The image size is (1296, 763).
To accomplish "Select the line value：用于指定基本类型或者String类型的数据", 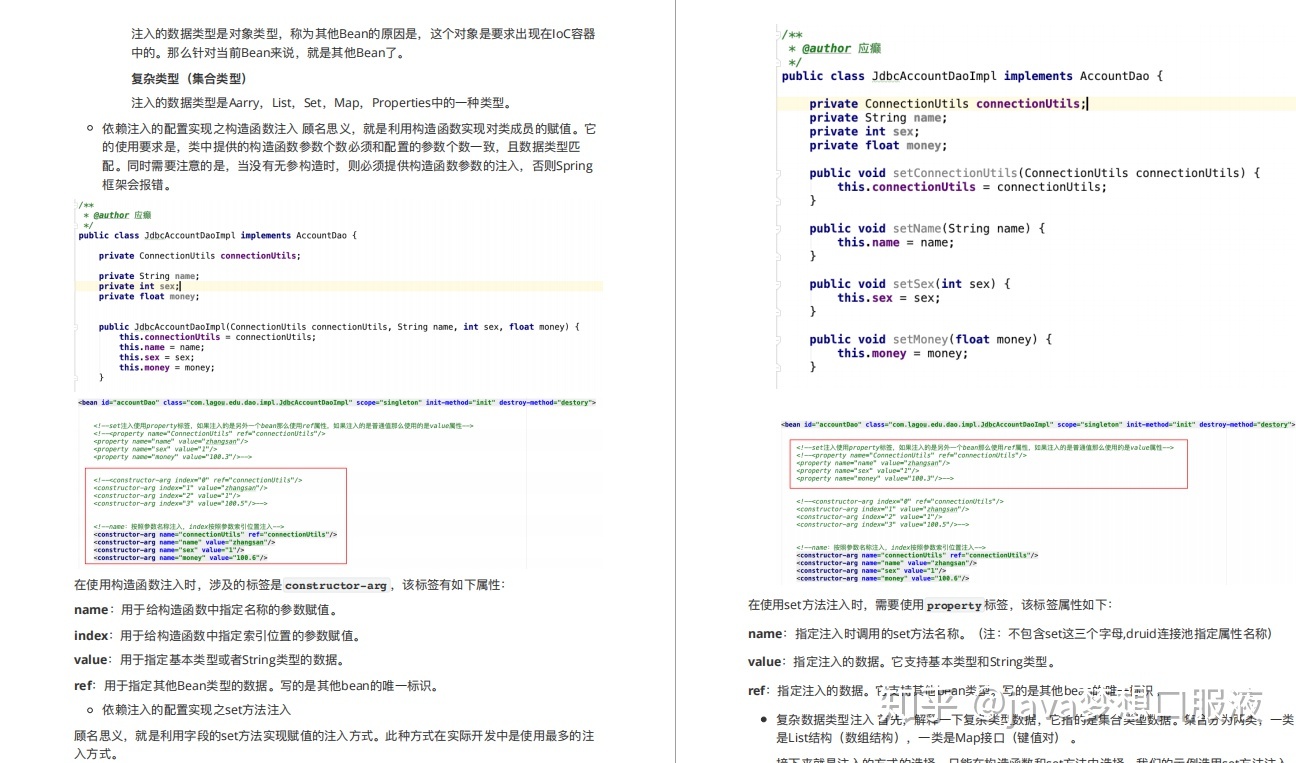I will (210, 660).
